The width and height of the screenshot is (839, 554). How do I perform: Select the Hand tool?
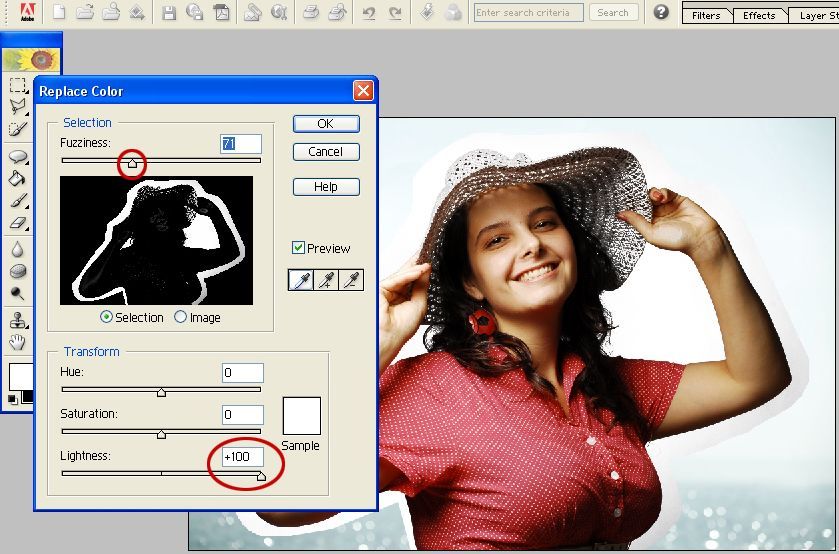pyautogui.click(x=18, y=342)
